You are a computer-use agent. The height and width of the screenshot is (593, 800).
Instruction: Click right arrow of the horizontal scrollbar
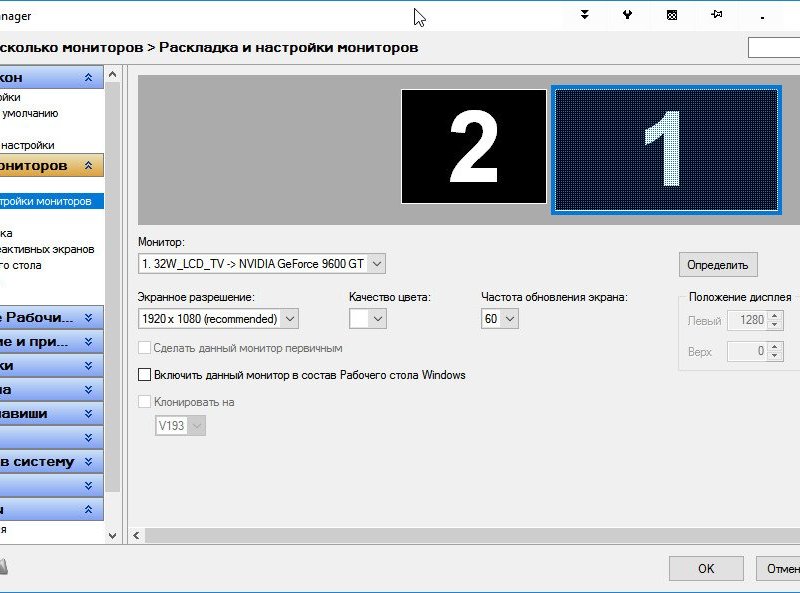794,535
